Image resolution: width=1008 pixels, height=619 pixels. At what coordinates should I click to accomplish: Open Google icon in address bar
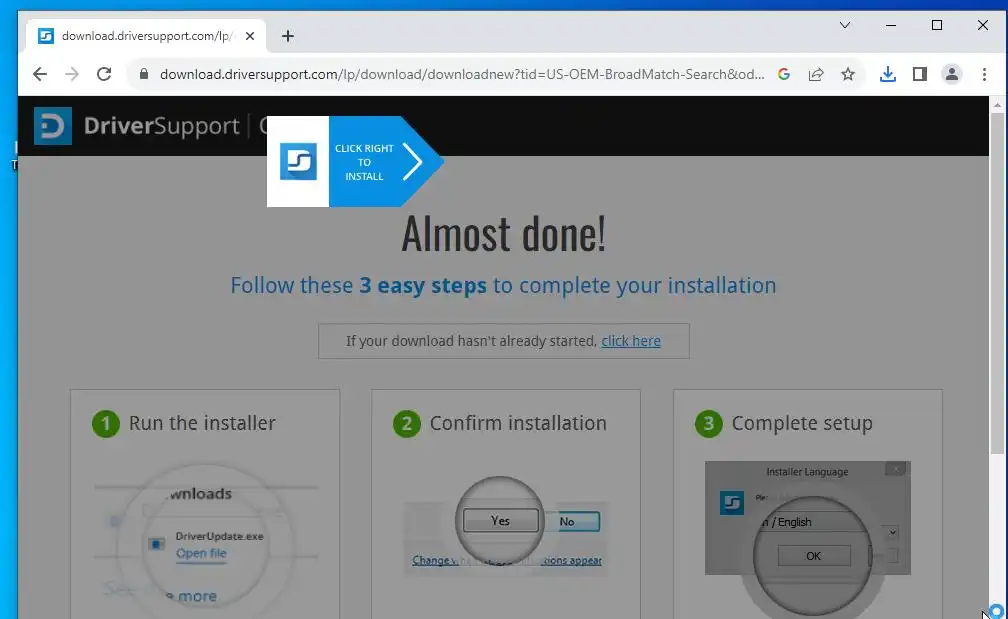coord(784,74)
